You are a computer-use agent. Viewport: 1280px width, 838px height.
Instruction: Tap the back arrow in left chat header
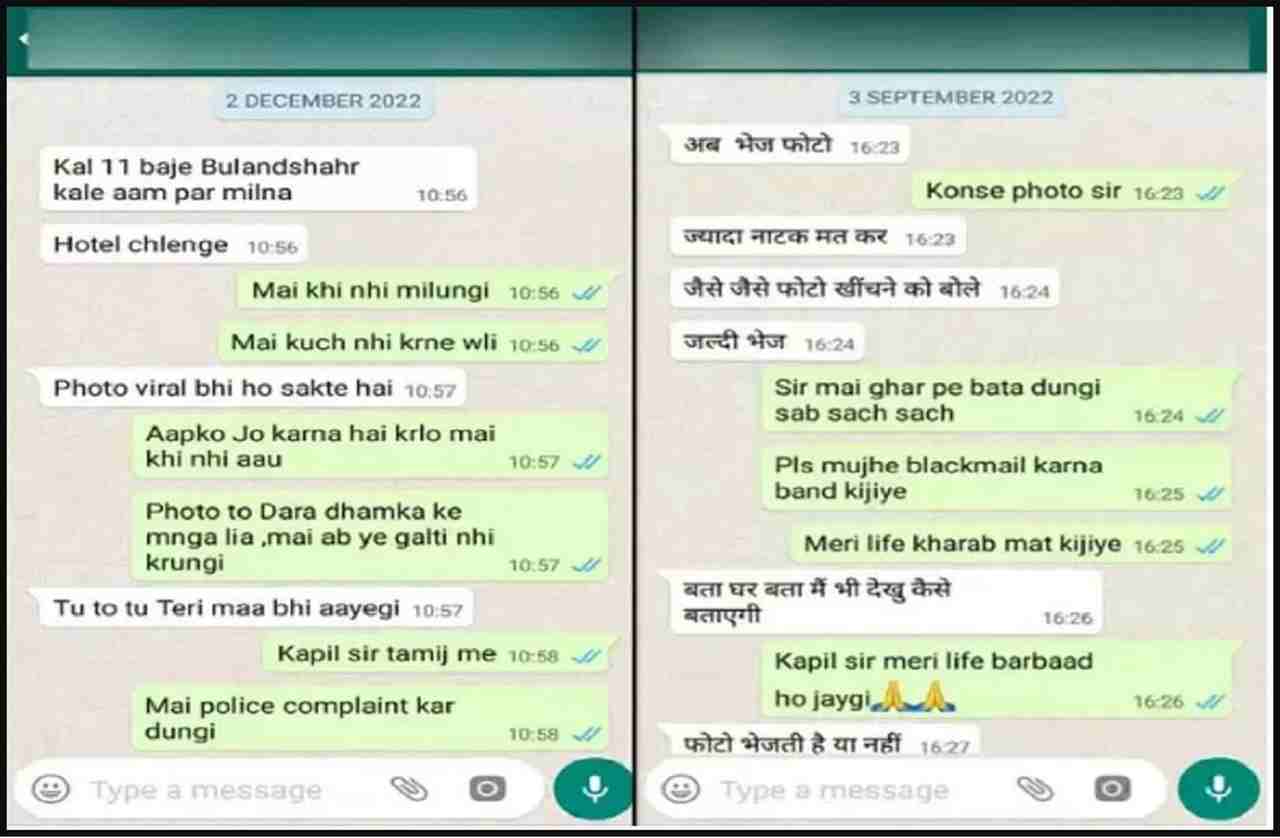pos(22,40)
